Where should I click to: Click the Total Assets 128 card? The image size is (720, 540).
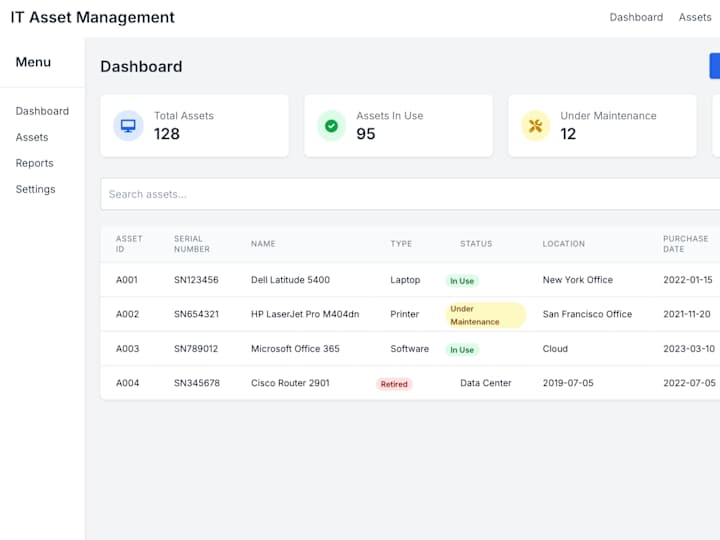194,126
